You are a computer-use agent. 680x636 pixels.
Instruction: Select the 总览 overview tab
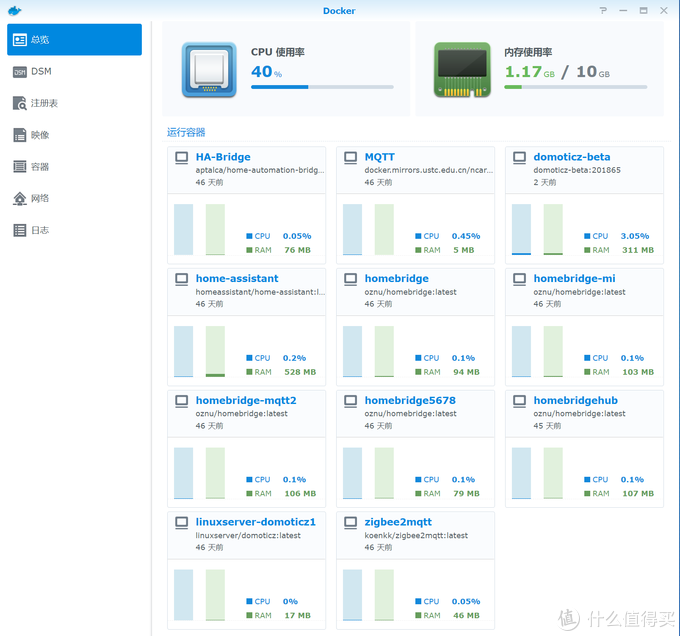pyautogui.click(x=75, y=40)
